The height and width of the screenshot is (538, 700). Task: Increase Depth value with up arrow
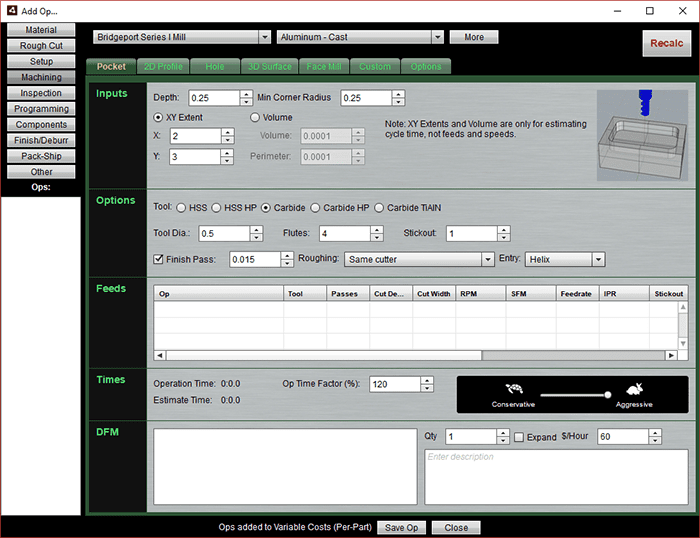point(246,94)
